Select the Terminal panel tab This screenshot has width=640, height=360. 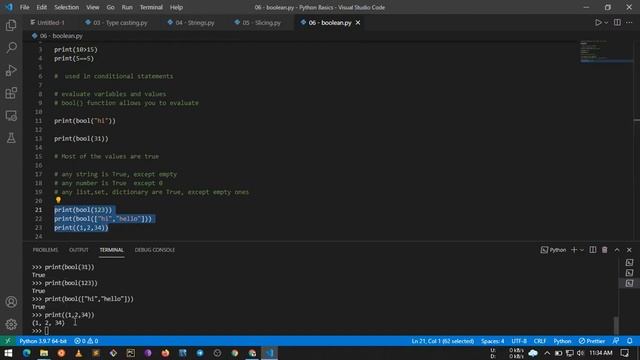tap(111, 250)
